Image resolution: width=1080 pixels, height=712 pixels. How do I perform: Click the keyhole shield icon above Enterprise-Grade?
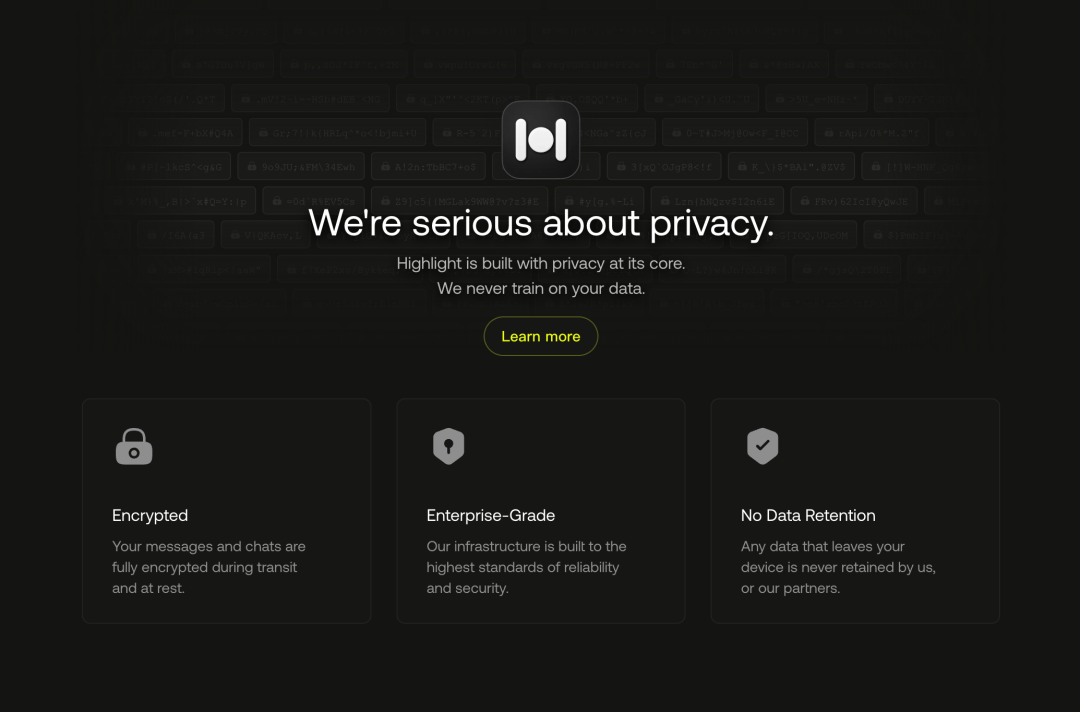448,446
